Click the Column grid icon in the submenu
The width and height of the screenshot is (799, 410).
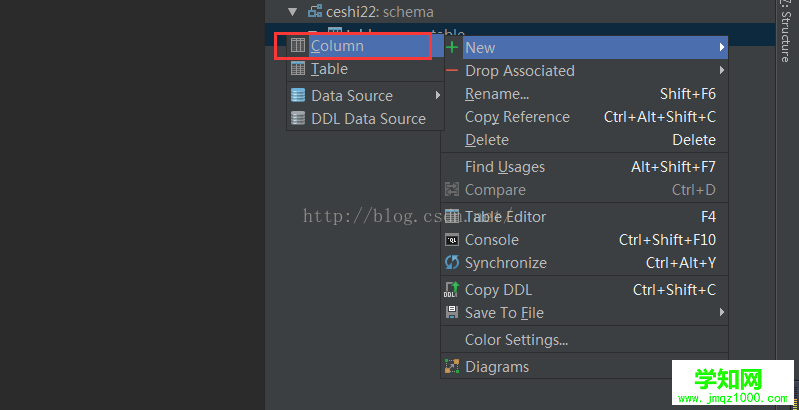(x=298, y=46)
